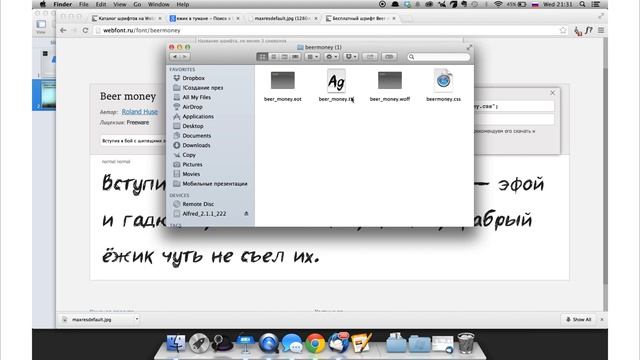Open Trash in the Dock
This screenshot has height=360, width=640.
click(x=466, y=343)
